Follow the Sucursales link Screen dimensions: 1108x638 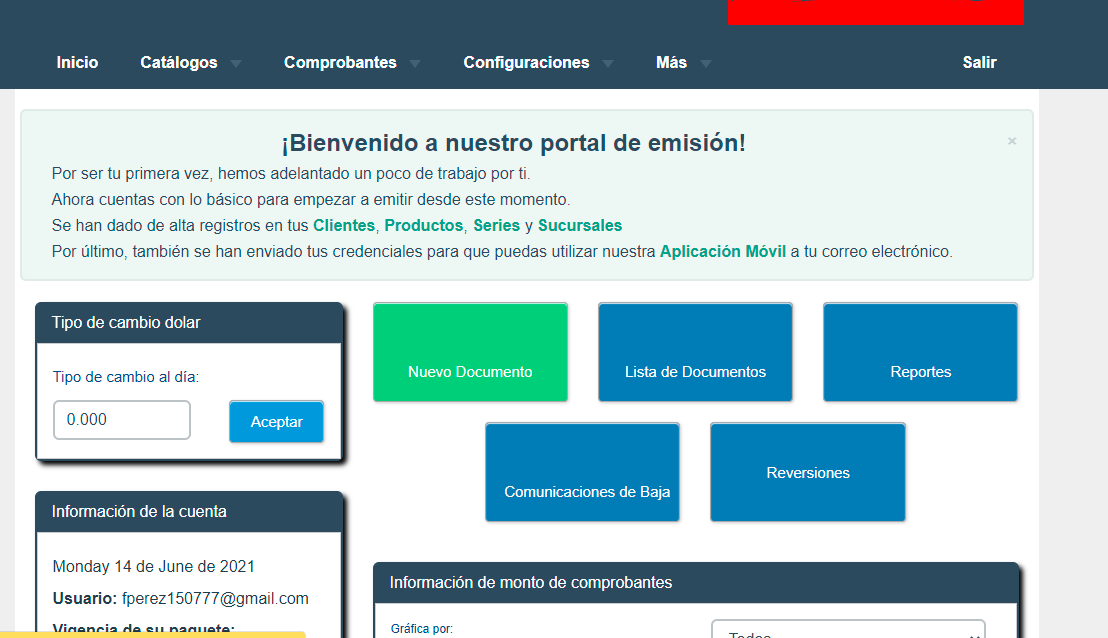580,225
